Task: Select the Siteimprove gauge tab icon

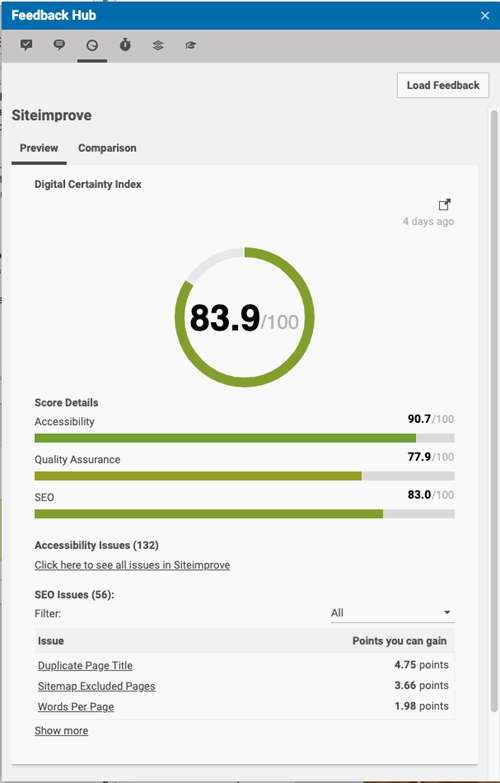Action: point(92,45)
